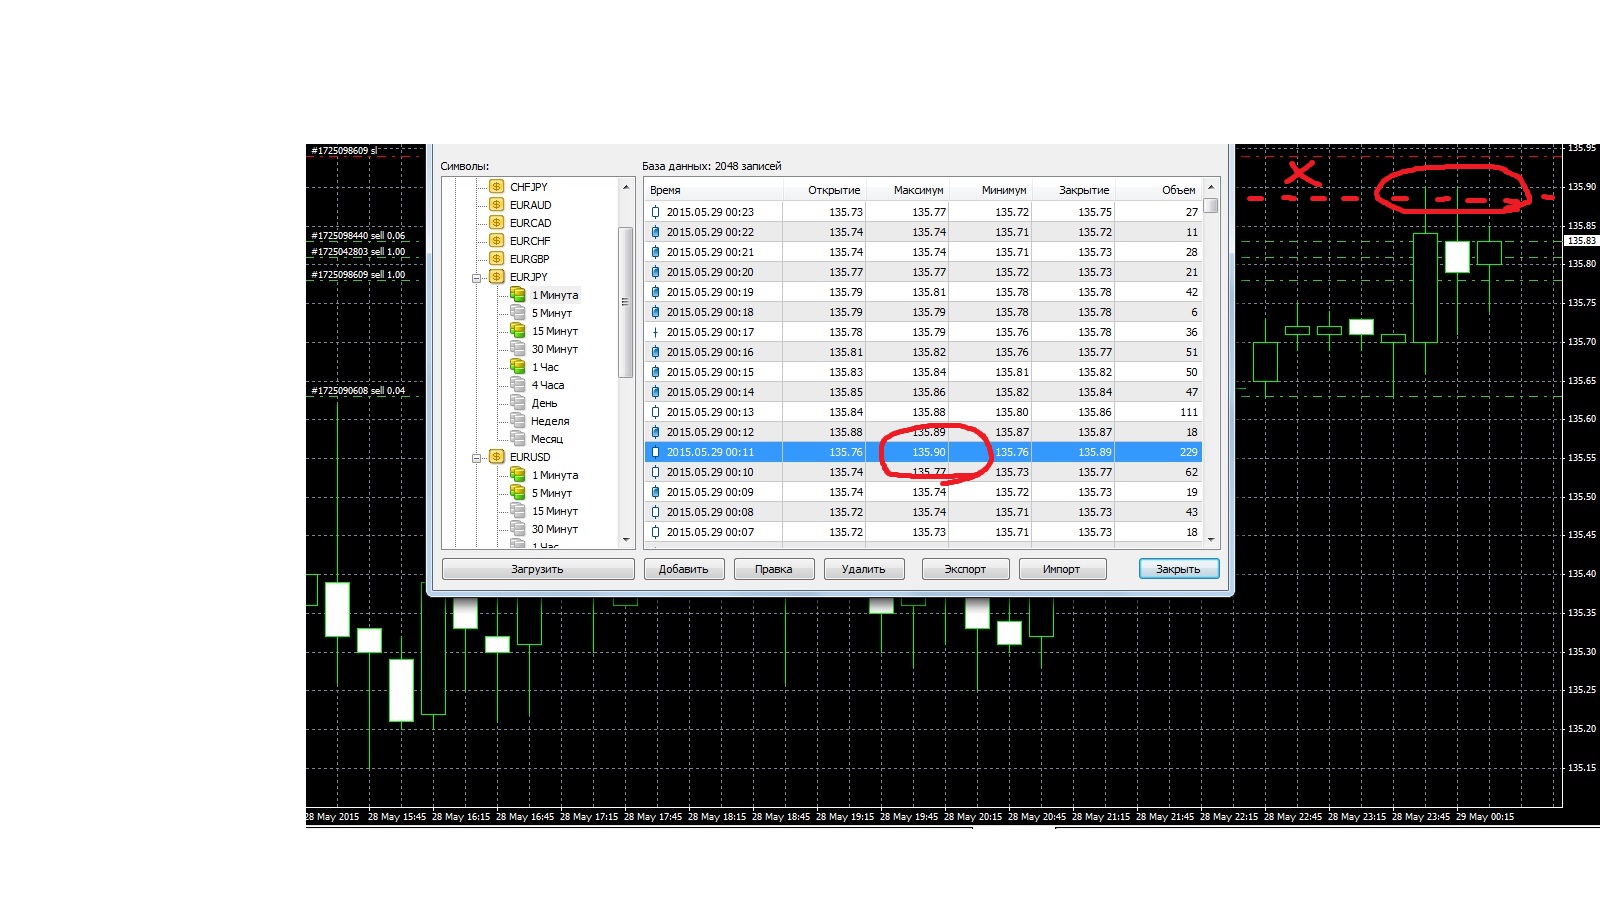The image size is (1600, 900).
Task: Collapse the EURUSD tree node
Action: [477, 458]
